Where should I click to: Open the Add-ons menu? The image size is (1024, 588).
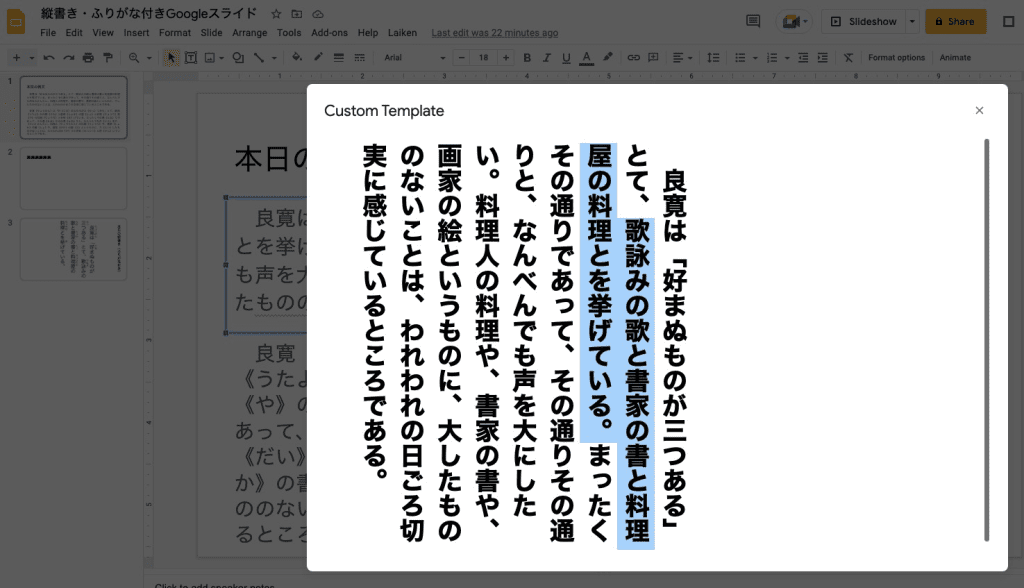[329, 33]
